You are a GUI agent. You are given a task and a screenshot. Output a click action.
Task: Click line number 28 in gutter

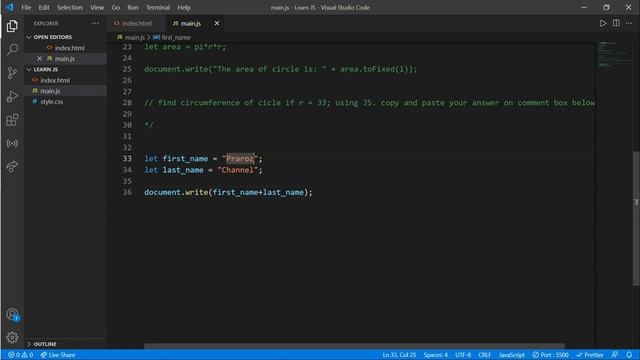127,102
